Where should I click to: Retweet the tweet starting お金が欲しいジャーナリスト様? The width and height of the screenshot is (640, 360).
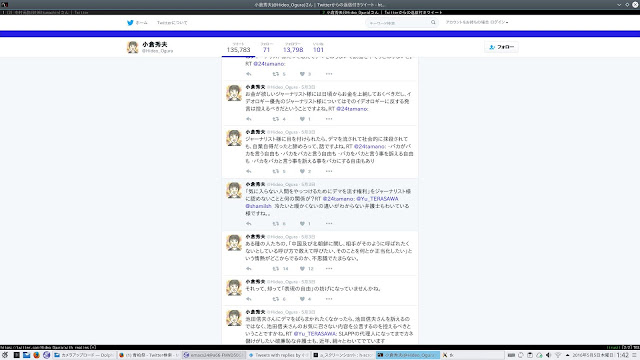[276, 119]
